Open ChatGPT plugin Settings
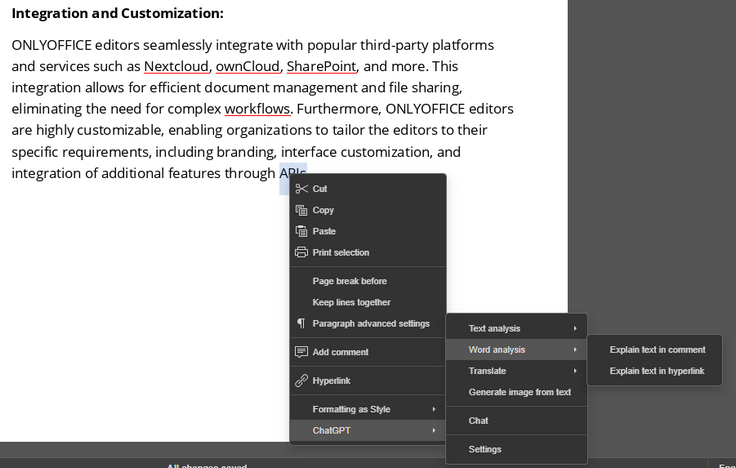 [x=485, y=449]
